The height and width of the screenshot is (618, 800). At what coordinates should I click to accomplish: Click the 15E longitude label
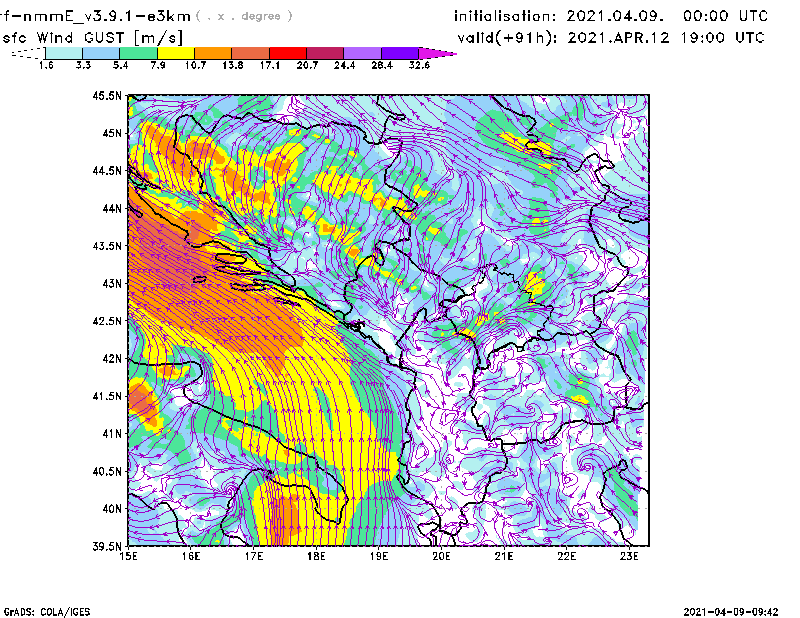[128, 556]
